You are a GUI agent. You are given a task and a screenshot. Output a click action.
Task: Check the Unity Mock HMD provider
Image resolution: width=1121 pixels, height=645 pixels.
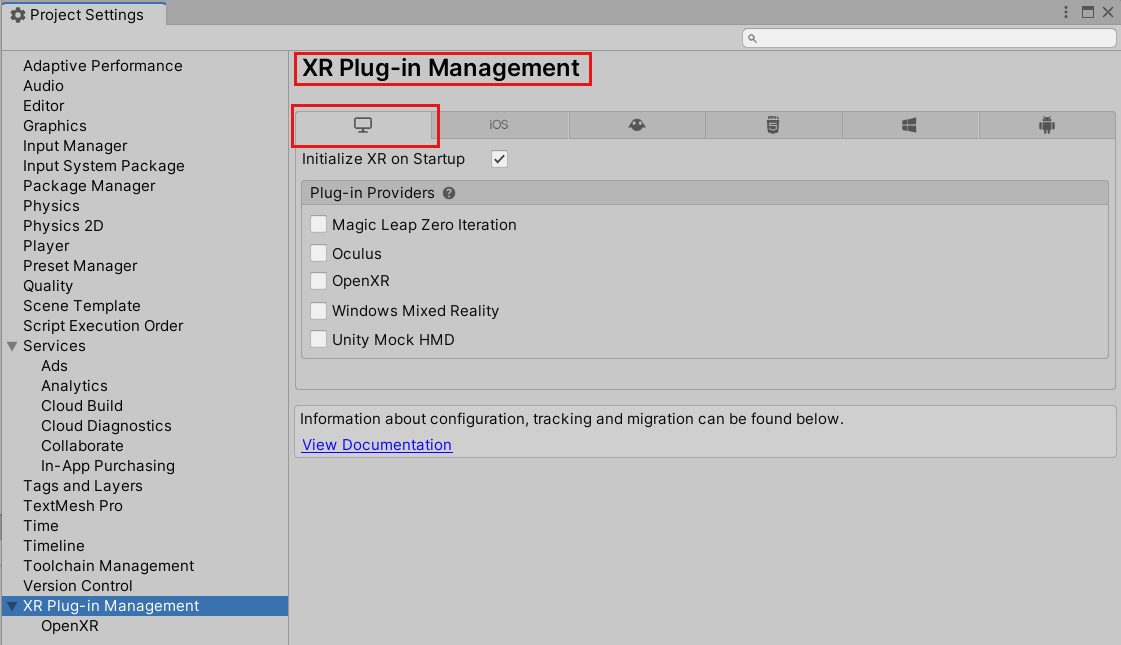point(318,338)
